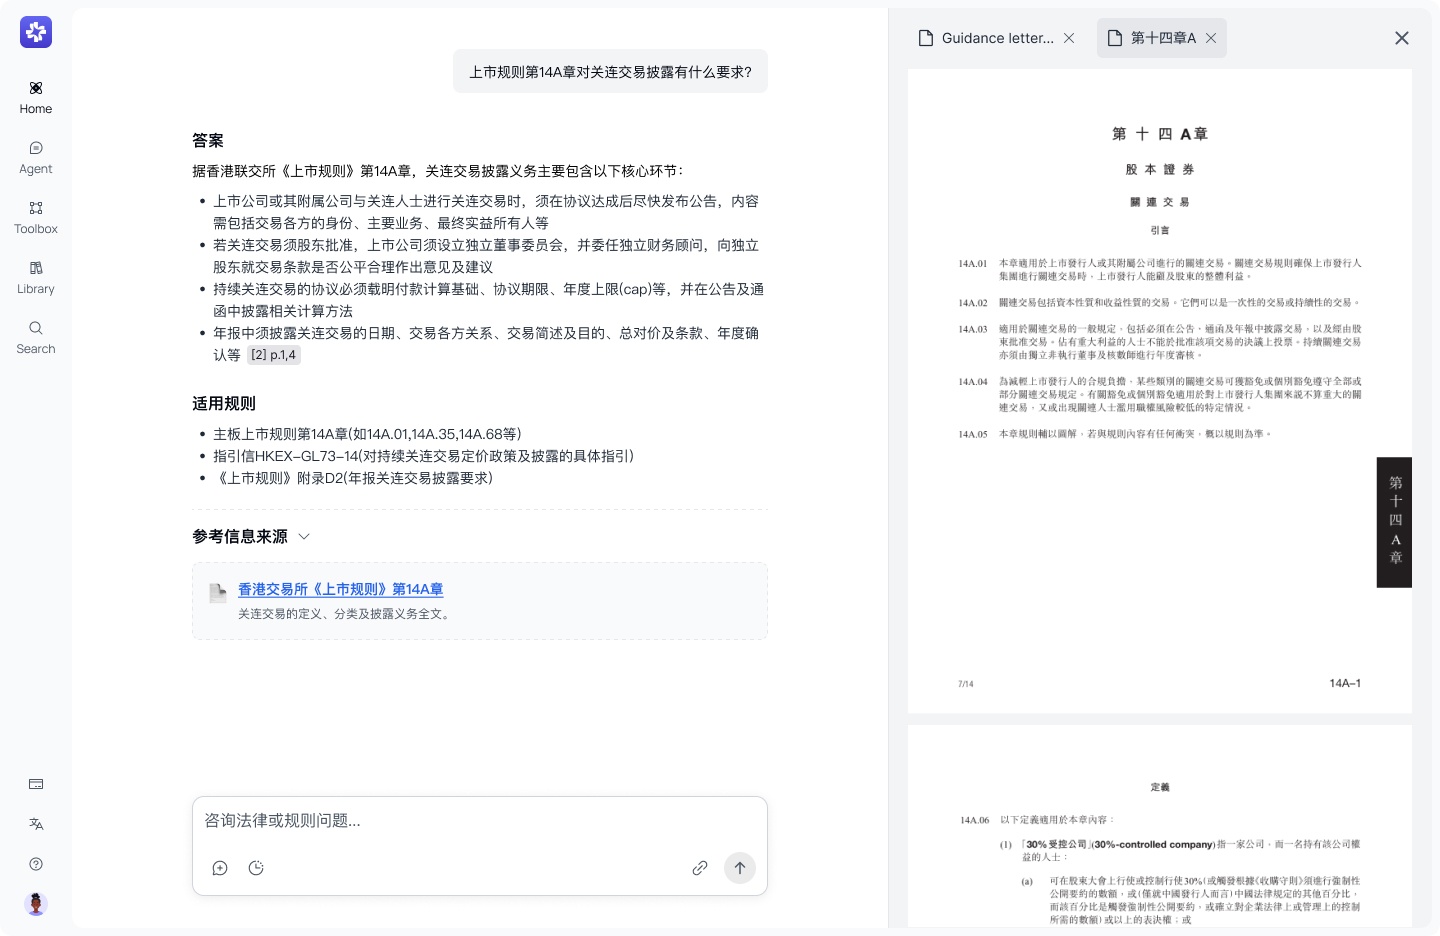This screenshot has width=1440, height=936.
Task: Click the app logo icon
Action: coord(36,32)
